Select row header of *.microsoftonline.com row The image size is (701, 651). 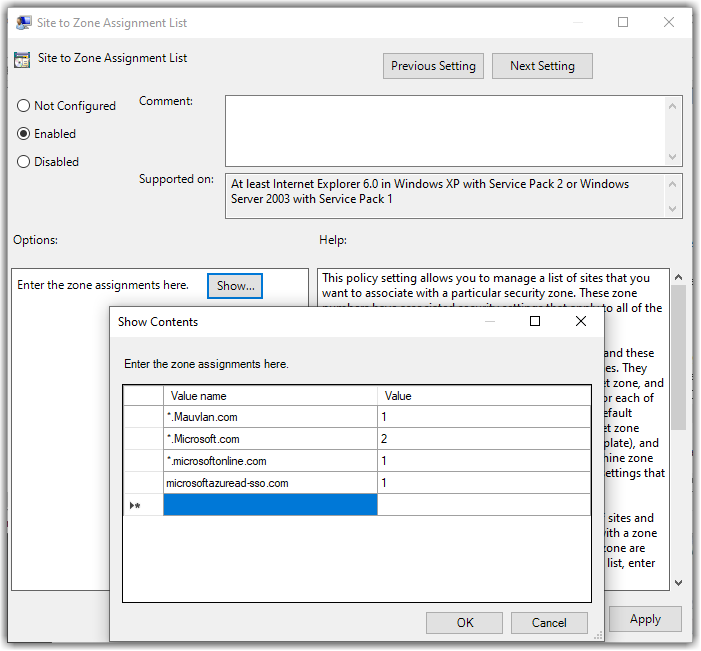(143, 461)
